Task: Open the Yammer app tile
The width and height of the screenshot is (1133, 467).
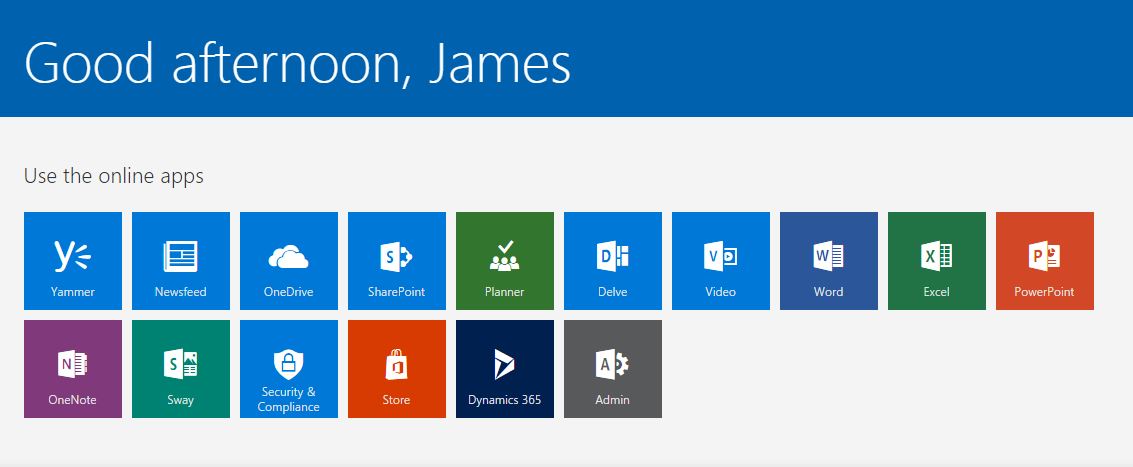Action: click(x=73, y=261)
